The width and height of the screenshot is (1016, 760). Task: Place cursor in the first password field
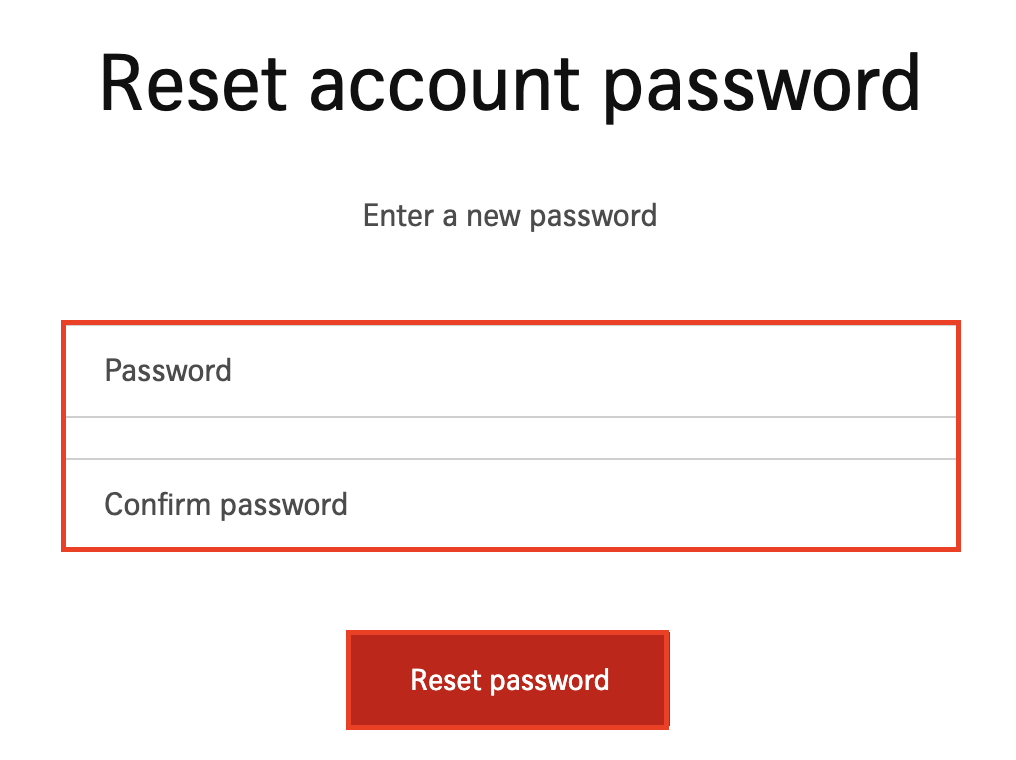[510, 371]
